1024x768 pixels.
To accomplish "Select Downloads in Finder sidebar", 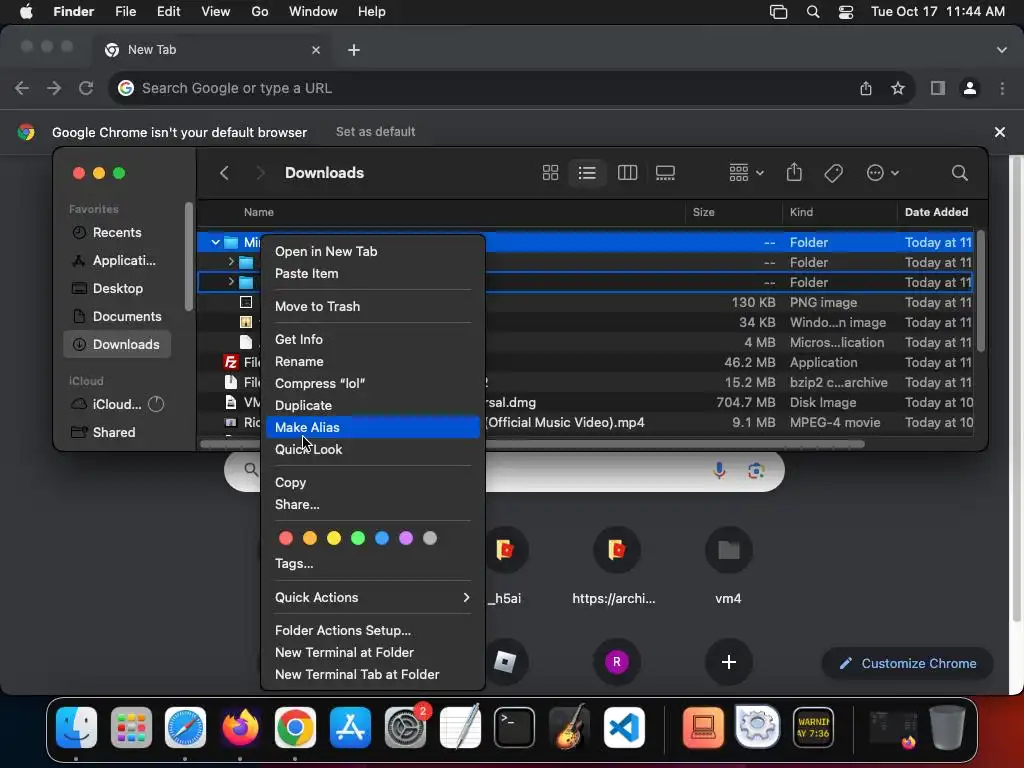I will [x=117, y=344].
